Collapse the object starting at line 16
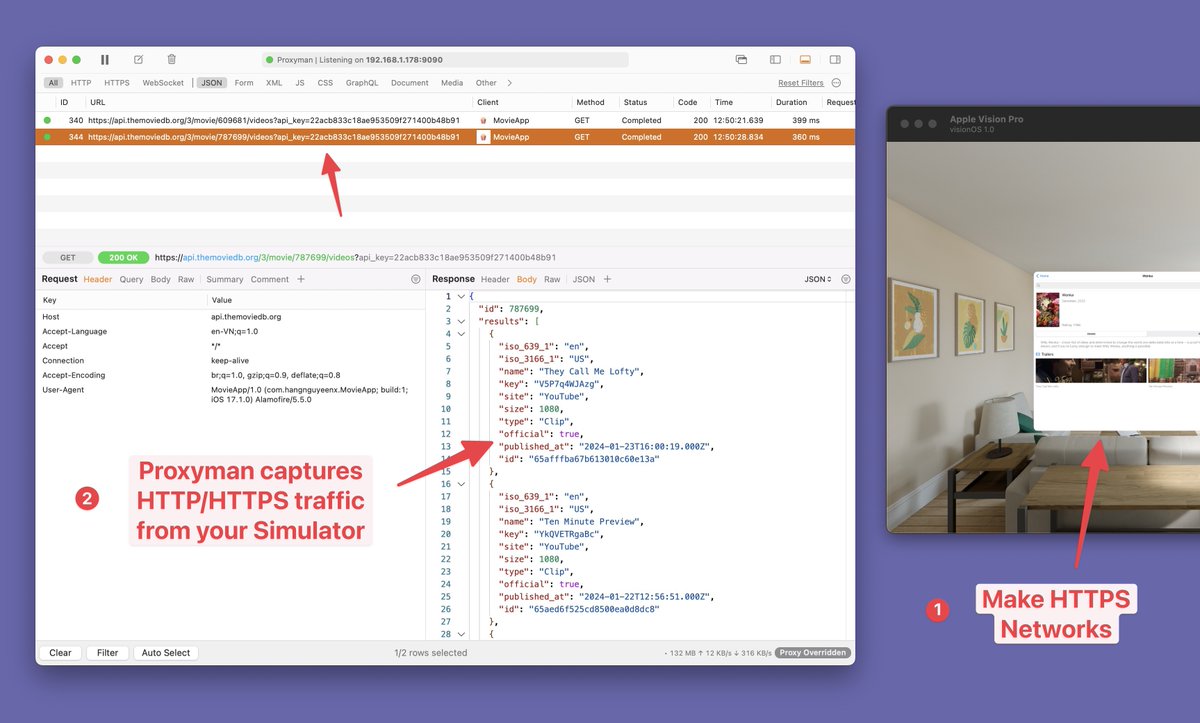 click(460, 484)
